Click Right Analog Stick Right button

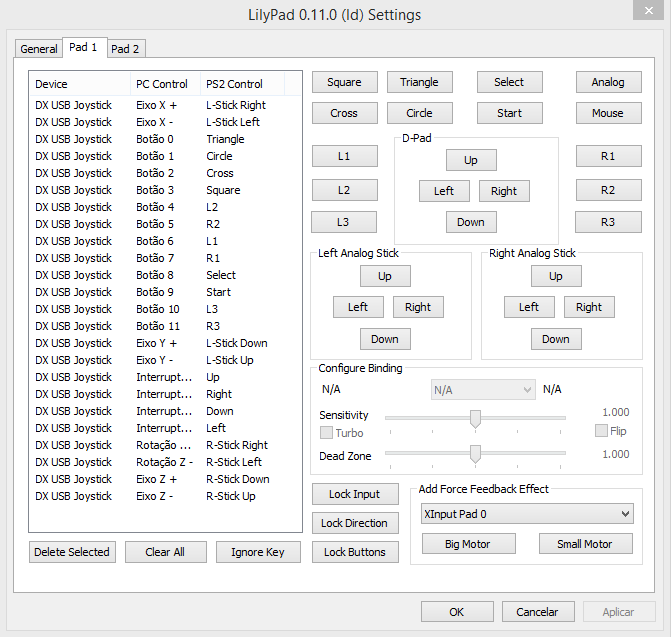pyautogui.click(x=589, y=307)
